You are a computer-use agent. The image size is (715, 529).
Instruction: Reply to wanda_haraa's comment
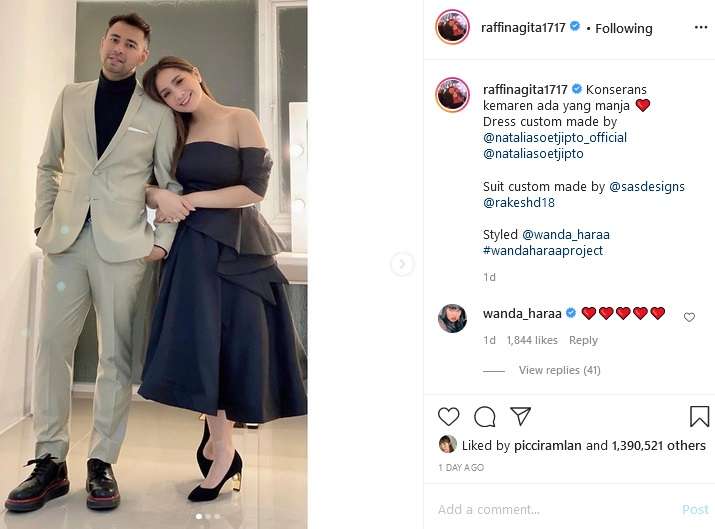[x=583, y=340]
